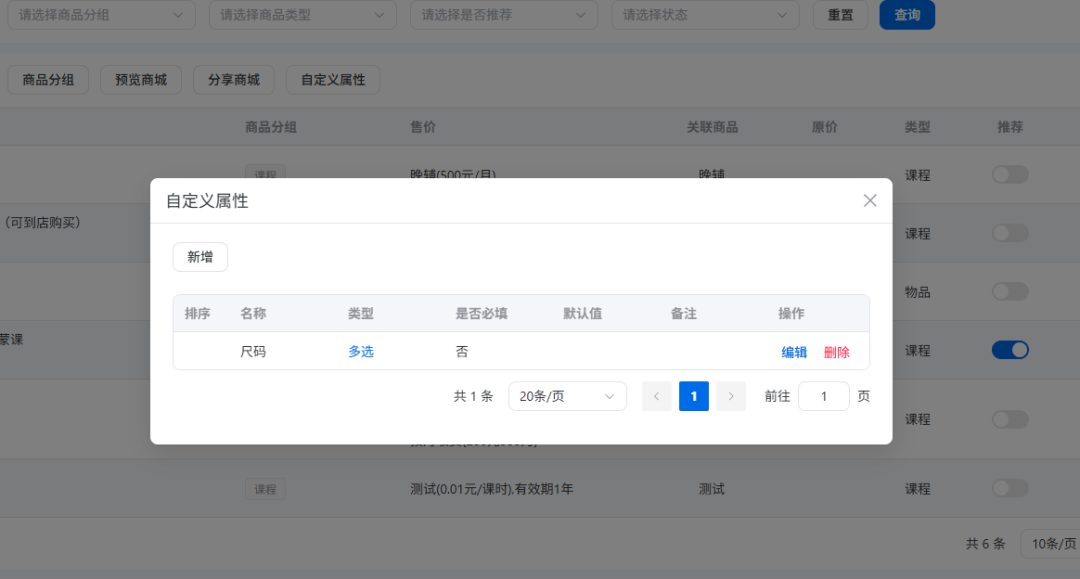Viewport: 1080px width, 579px height.
Task: Click the 重置 reset button
Action: [840, 15]
